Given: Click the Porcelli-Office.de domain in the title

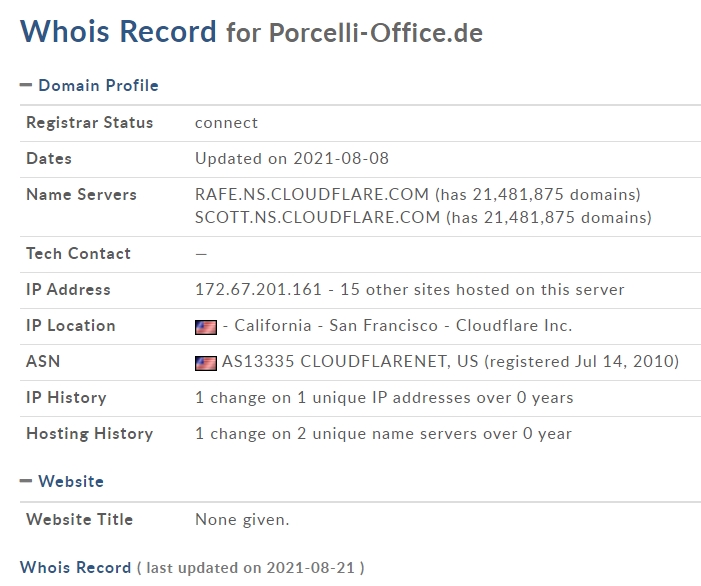Looking at the screenshot, I should tap(375, 33).
